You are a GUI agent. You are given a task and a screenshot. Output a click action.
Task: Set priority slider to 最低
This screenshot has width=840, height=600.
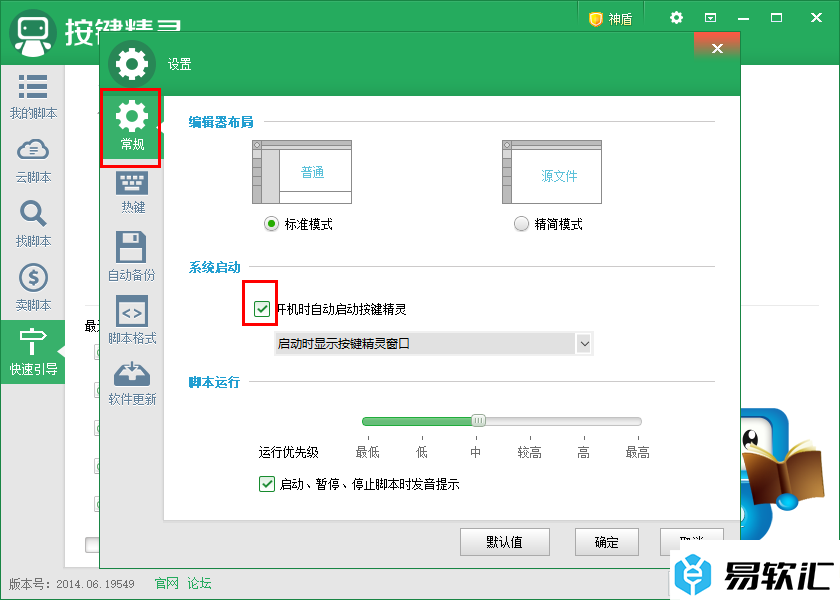tap(368, 422)
